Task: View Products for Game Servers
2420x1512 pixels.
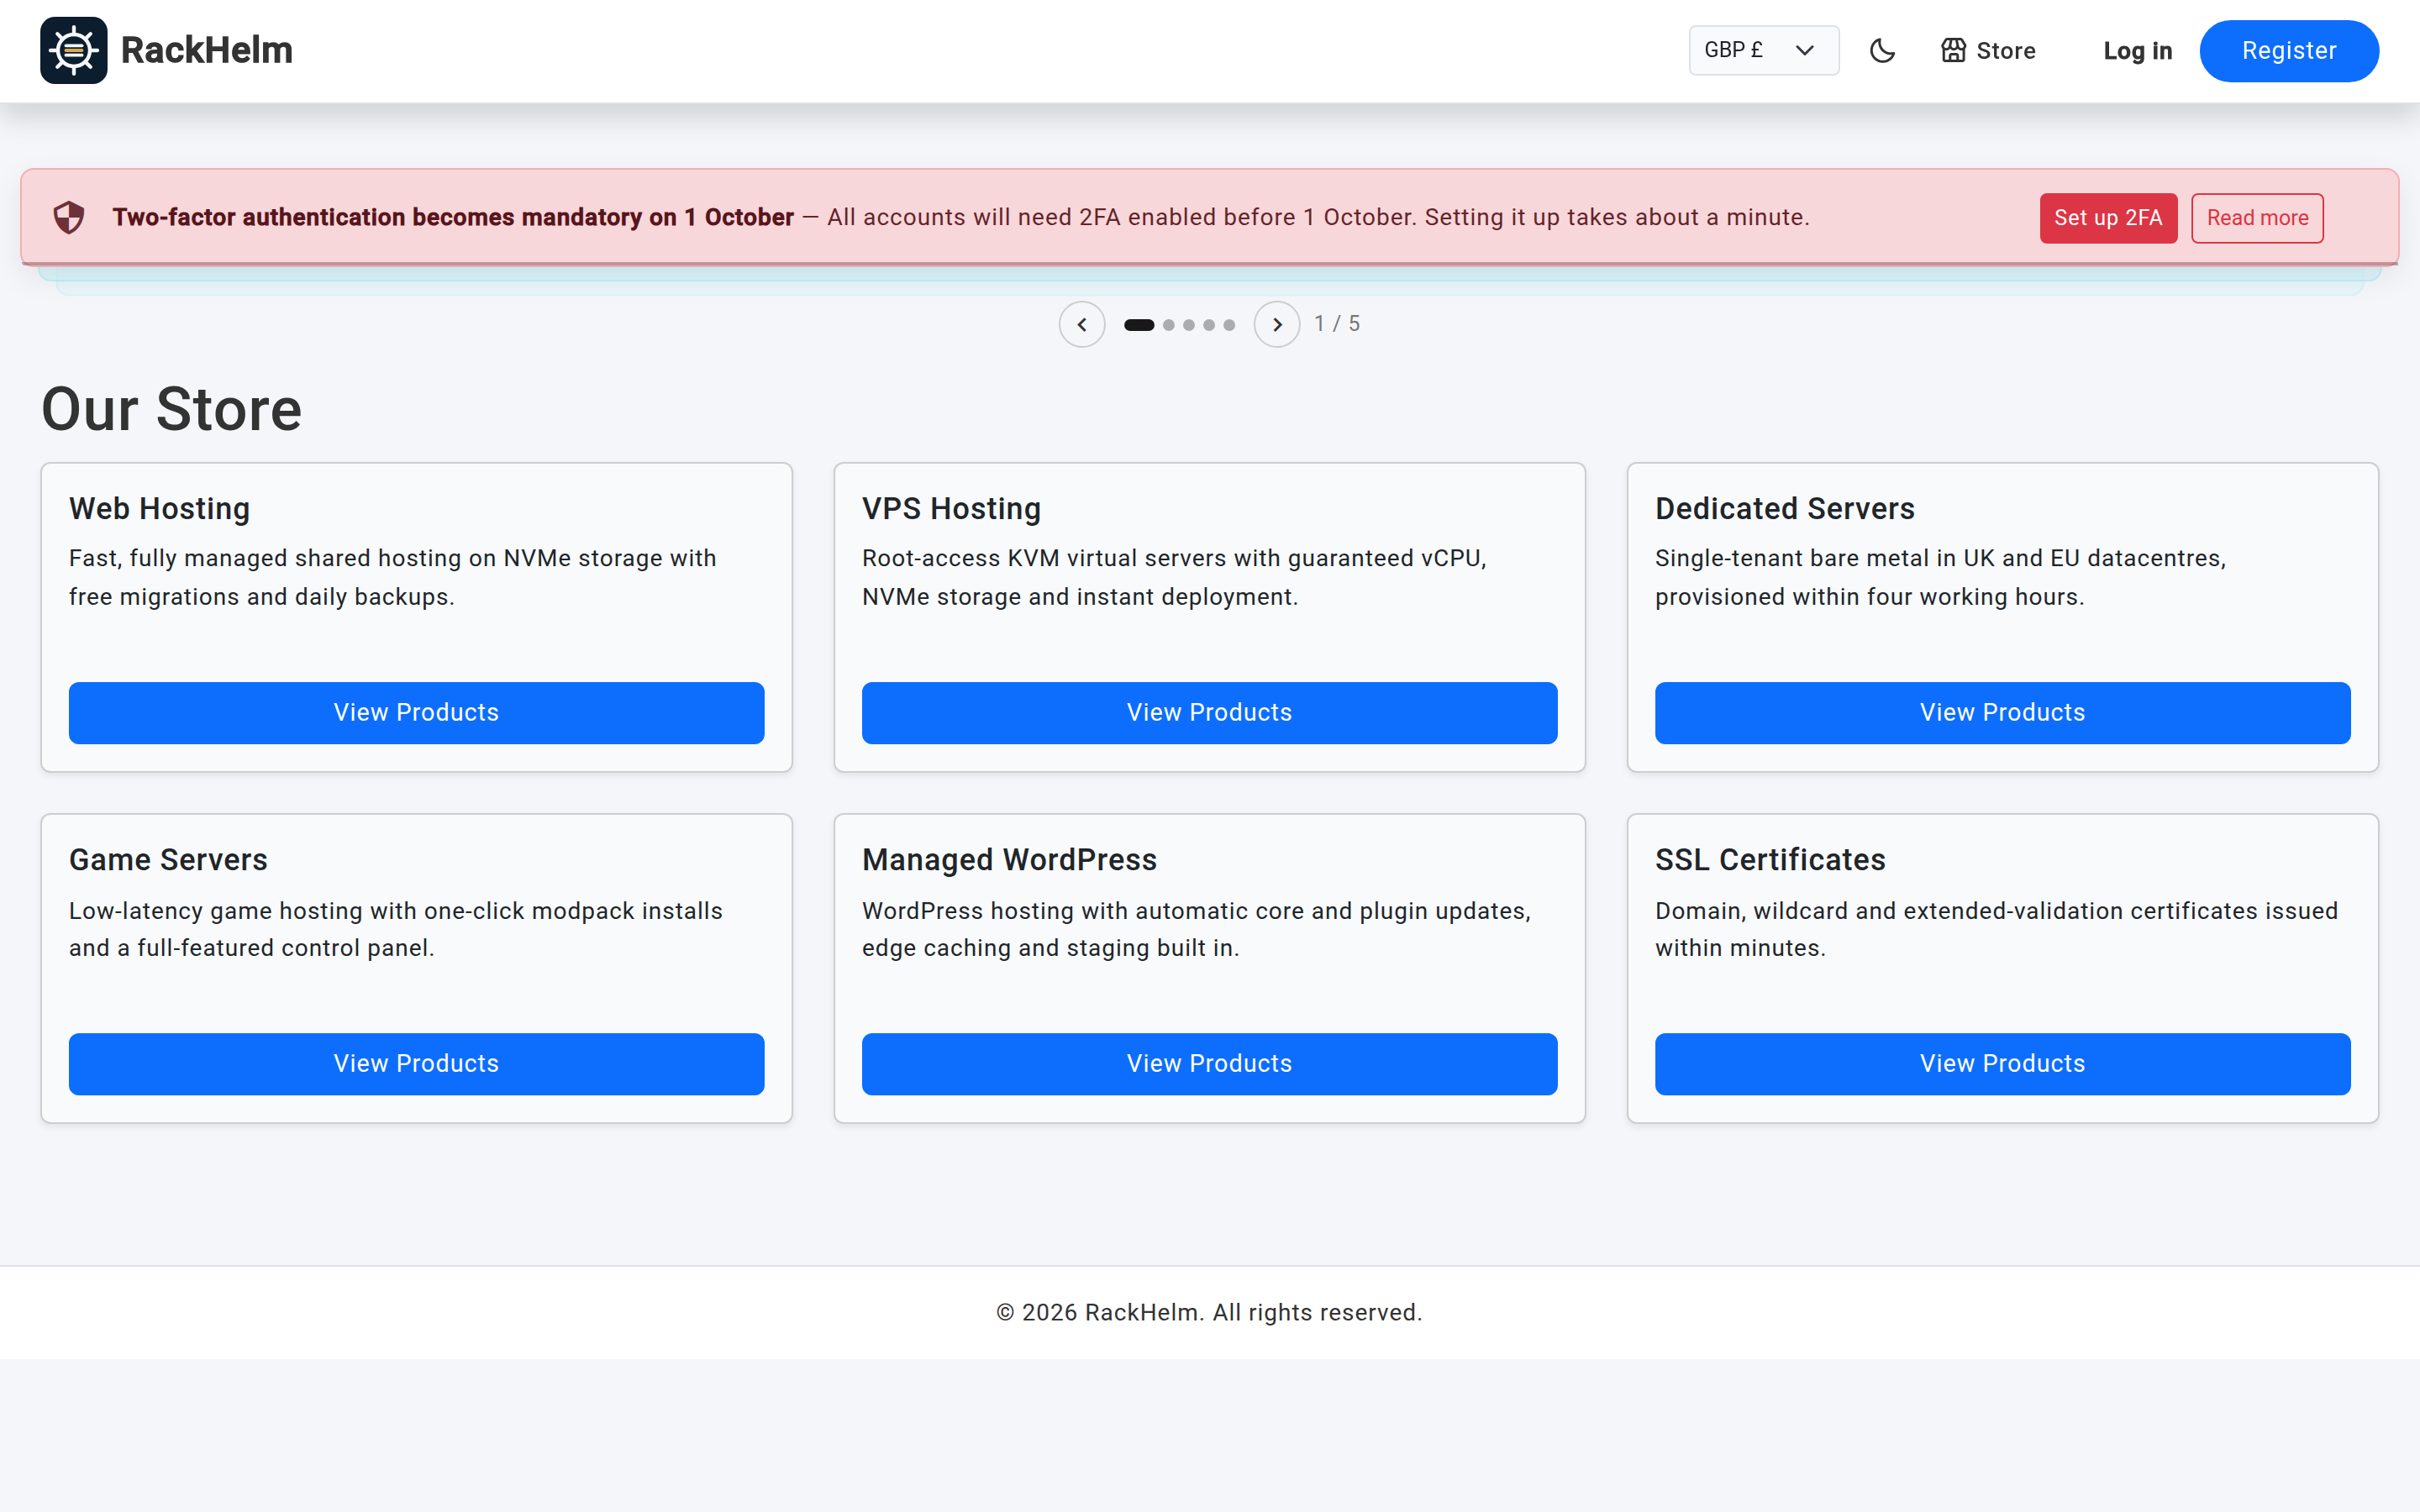Action: (416, 1064)
